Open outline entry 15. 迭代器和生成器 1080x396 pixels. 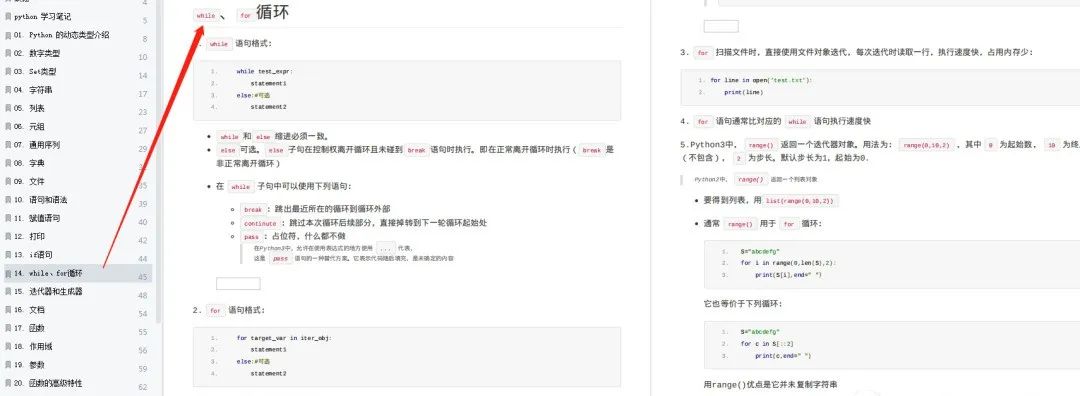[x=48, y=291]
